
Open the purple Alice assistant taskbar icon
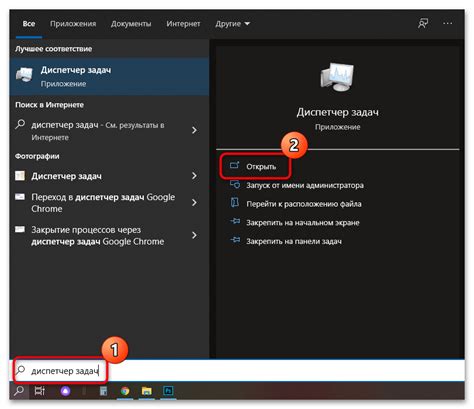coord(65,391)
